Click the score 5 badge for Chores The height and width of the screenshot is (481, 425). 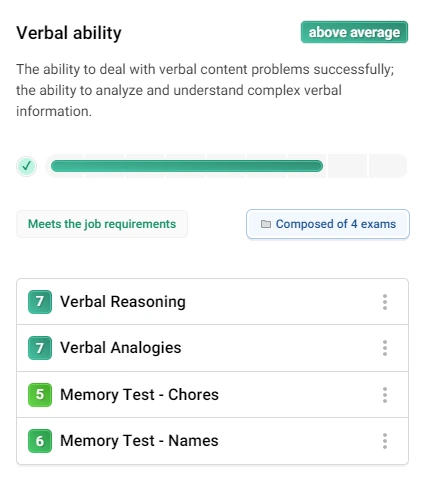[40, 395]
